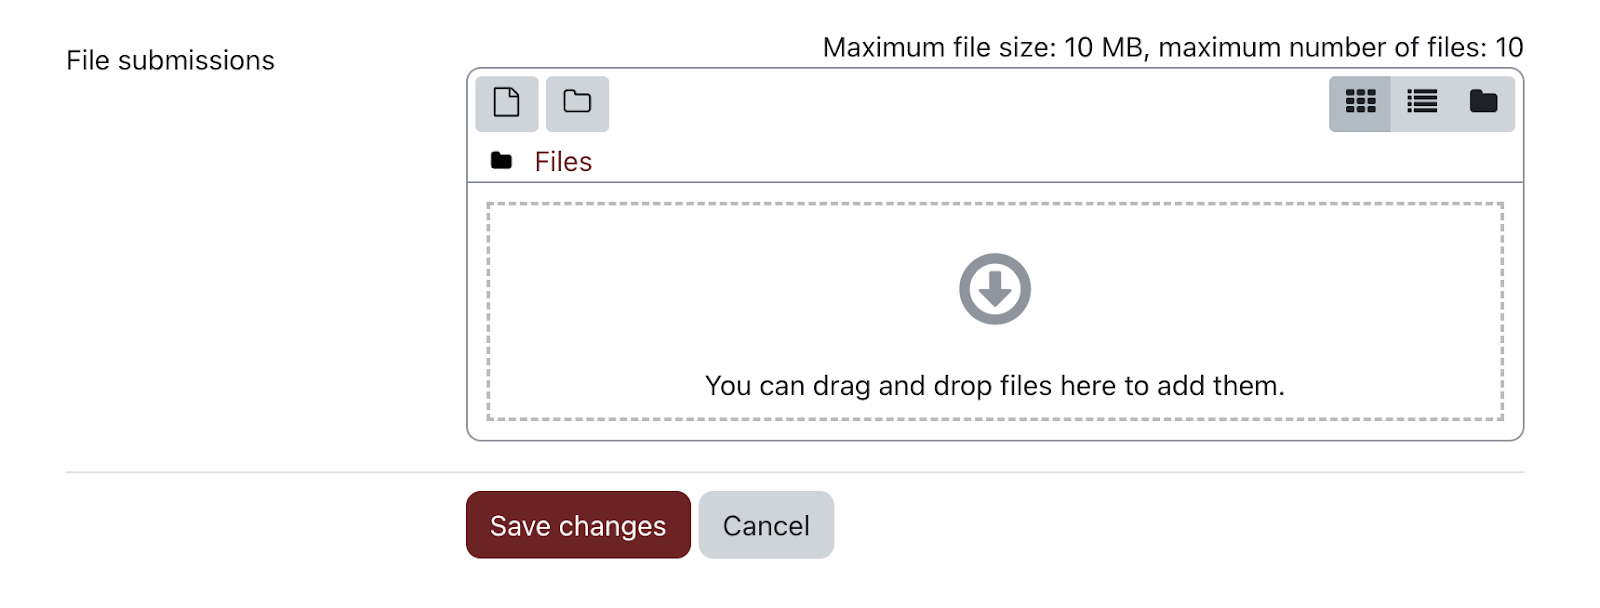The height and width of the screenshot is (608, 1600).
Task: Open the Files root directory breadcrumb
Action: coord(563,160)
